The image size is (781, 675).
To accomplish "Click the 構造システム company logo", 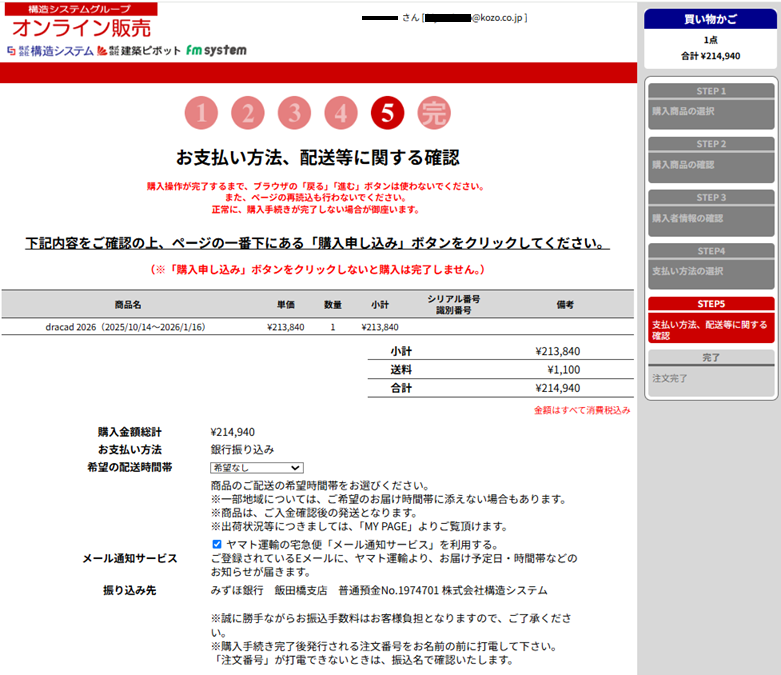I will (x=50, y=50).
